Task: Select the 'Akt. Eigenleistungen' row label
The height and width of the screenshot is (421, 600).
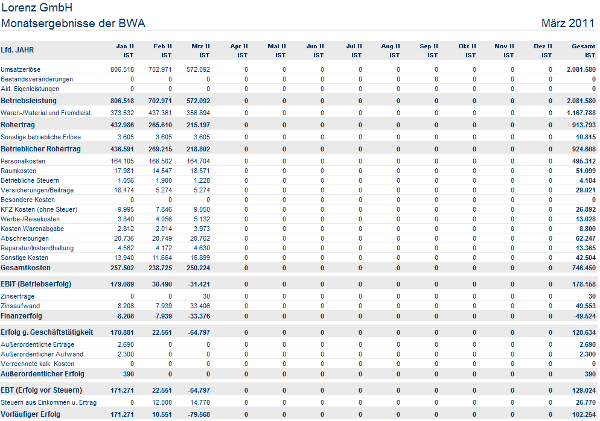Action: [x=30, y=89]
